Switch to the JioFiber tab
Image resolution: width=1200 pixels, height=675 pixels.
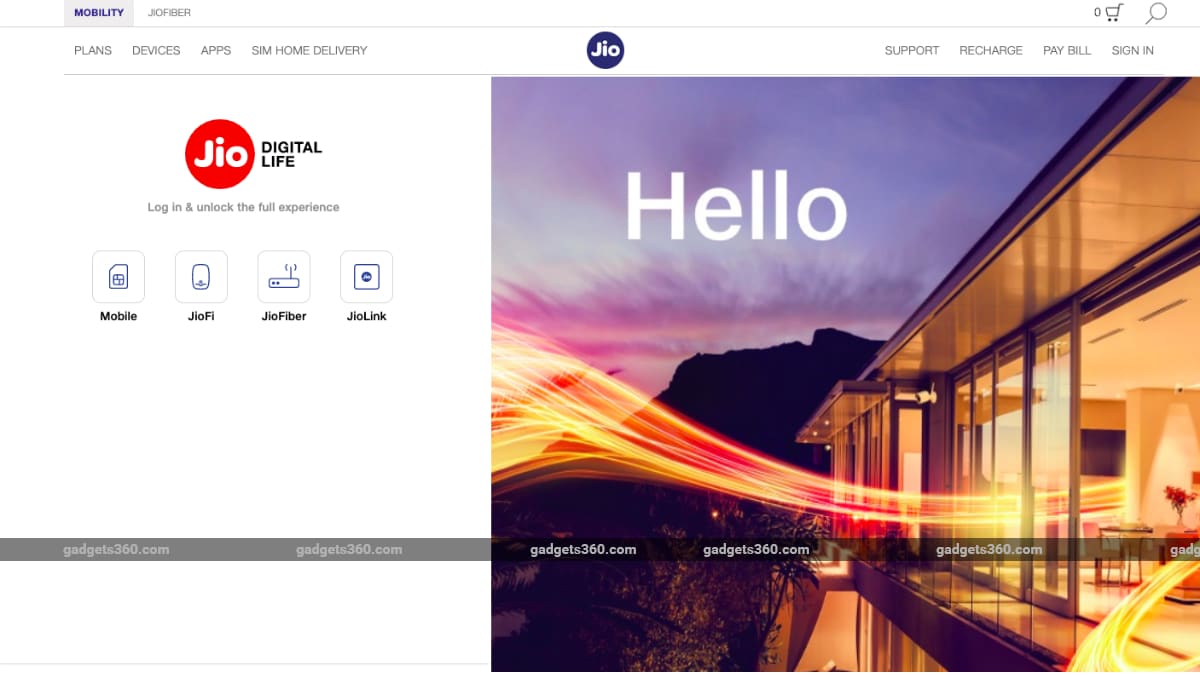169,13
